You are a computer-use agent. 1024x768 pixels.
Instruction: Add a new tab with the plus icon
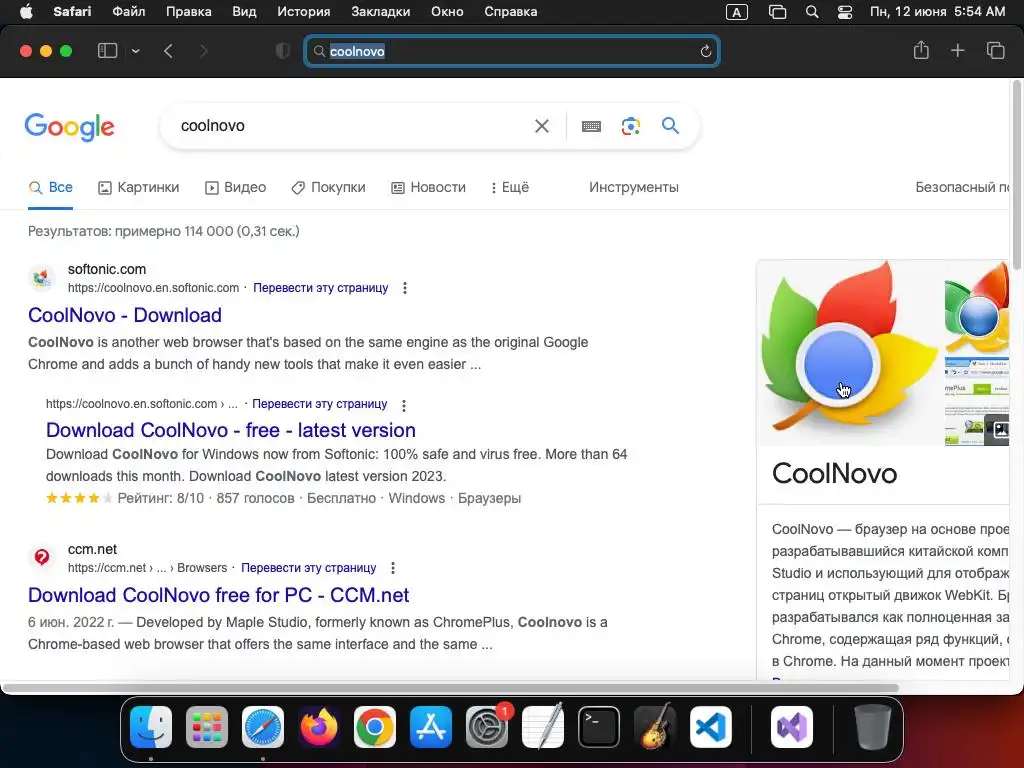pos(957,50)
